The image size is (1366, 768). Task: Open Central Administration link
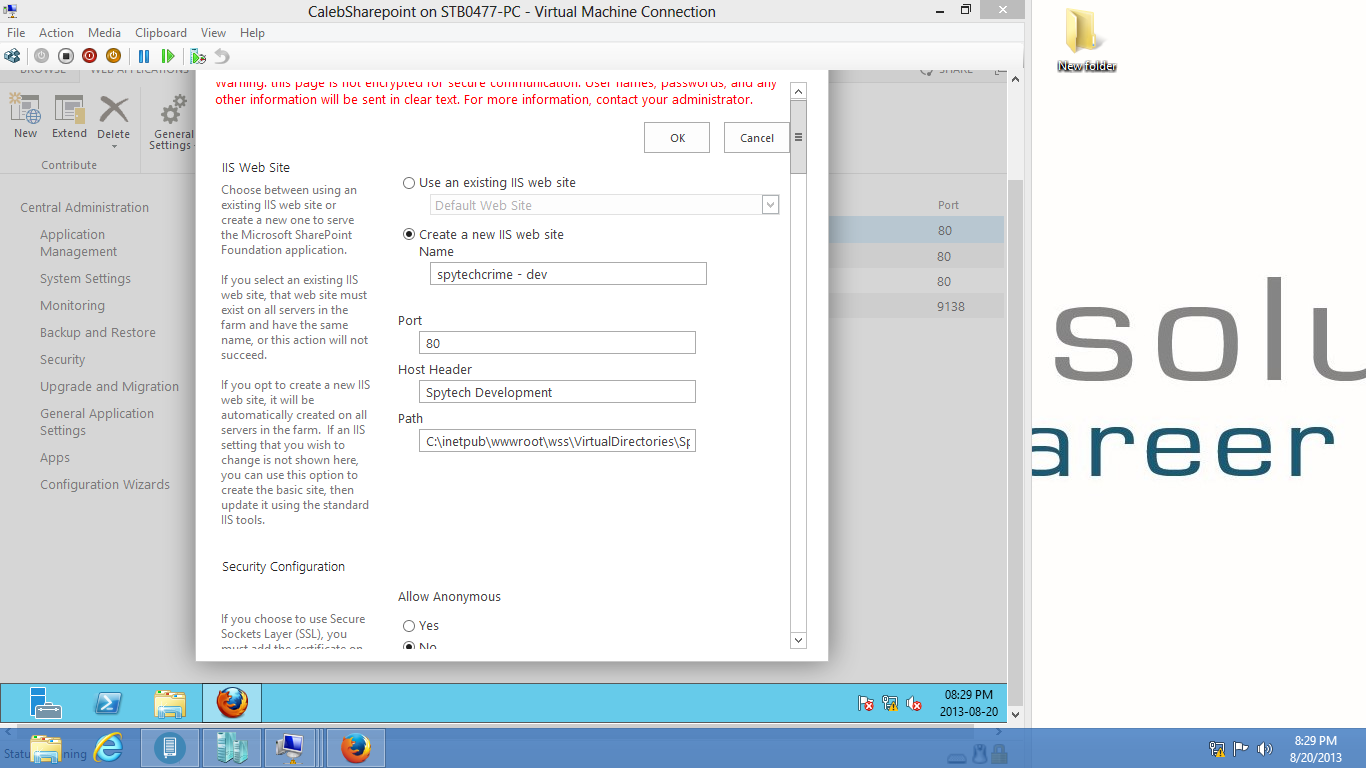click(x=84, y=208)
